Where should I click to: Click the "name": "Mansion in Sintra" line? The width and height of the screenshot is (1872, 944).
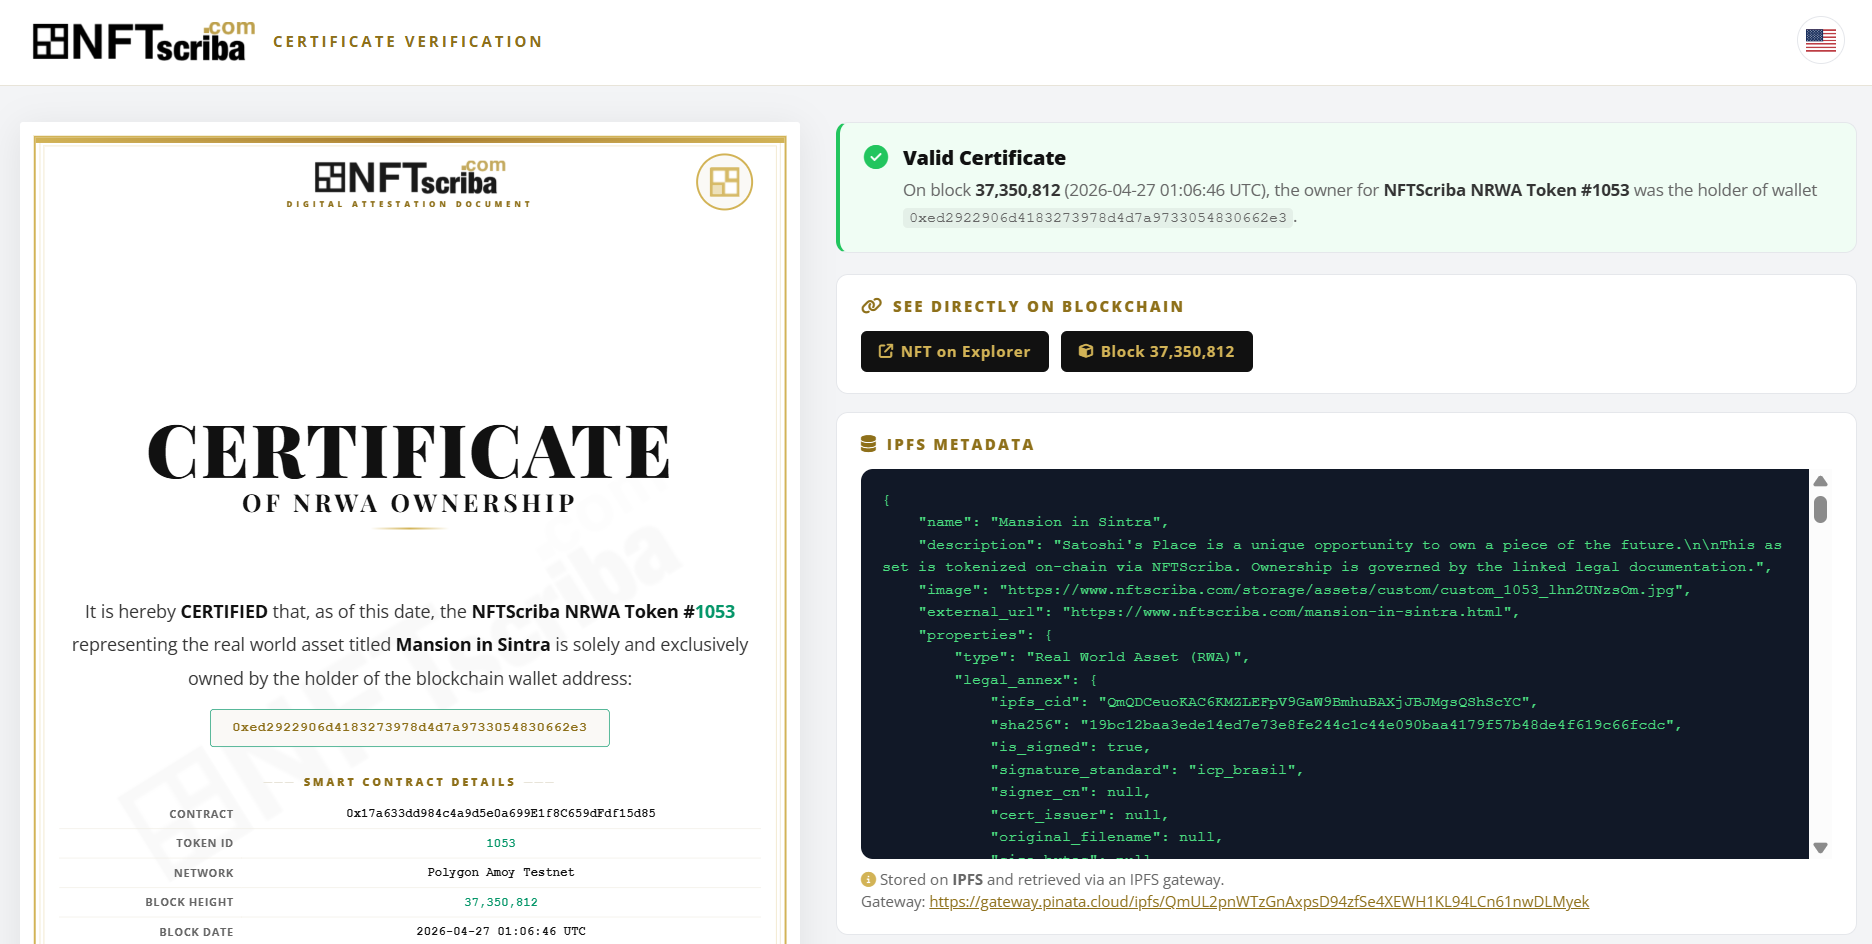[x=1043, y=522]
